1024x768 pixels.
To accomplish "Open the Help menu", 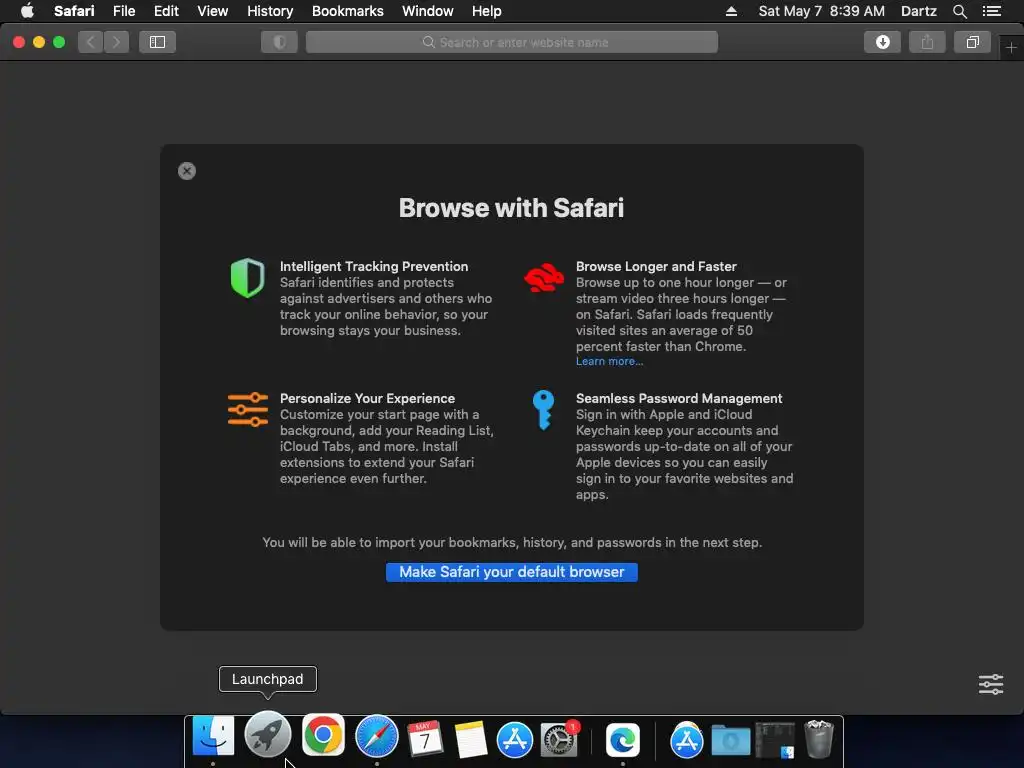I will coord(487,11).
